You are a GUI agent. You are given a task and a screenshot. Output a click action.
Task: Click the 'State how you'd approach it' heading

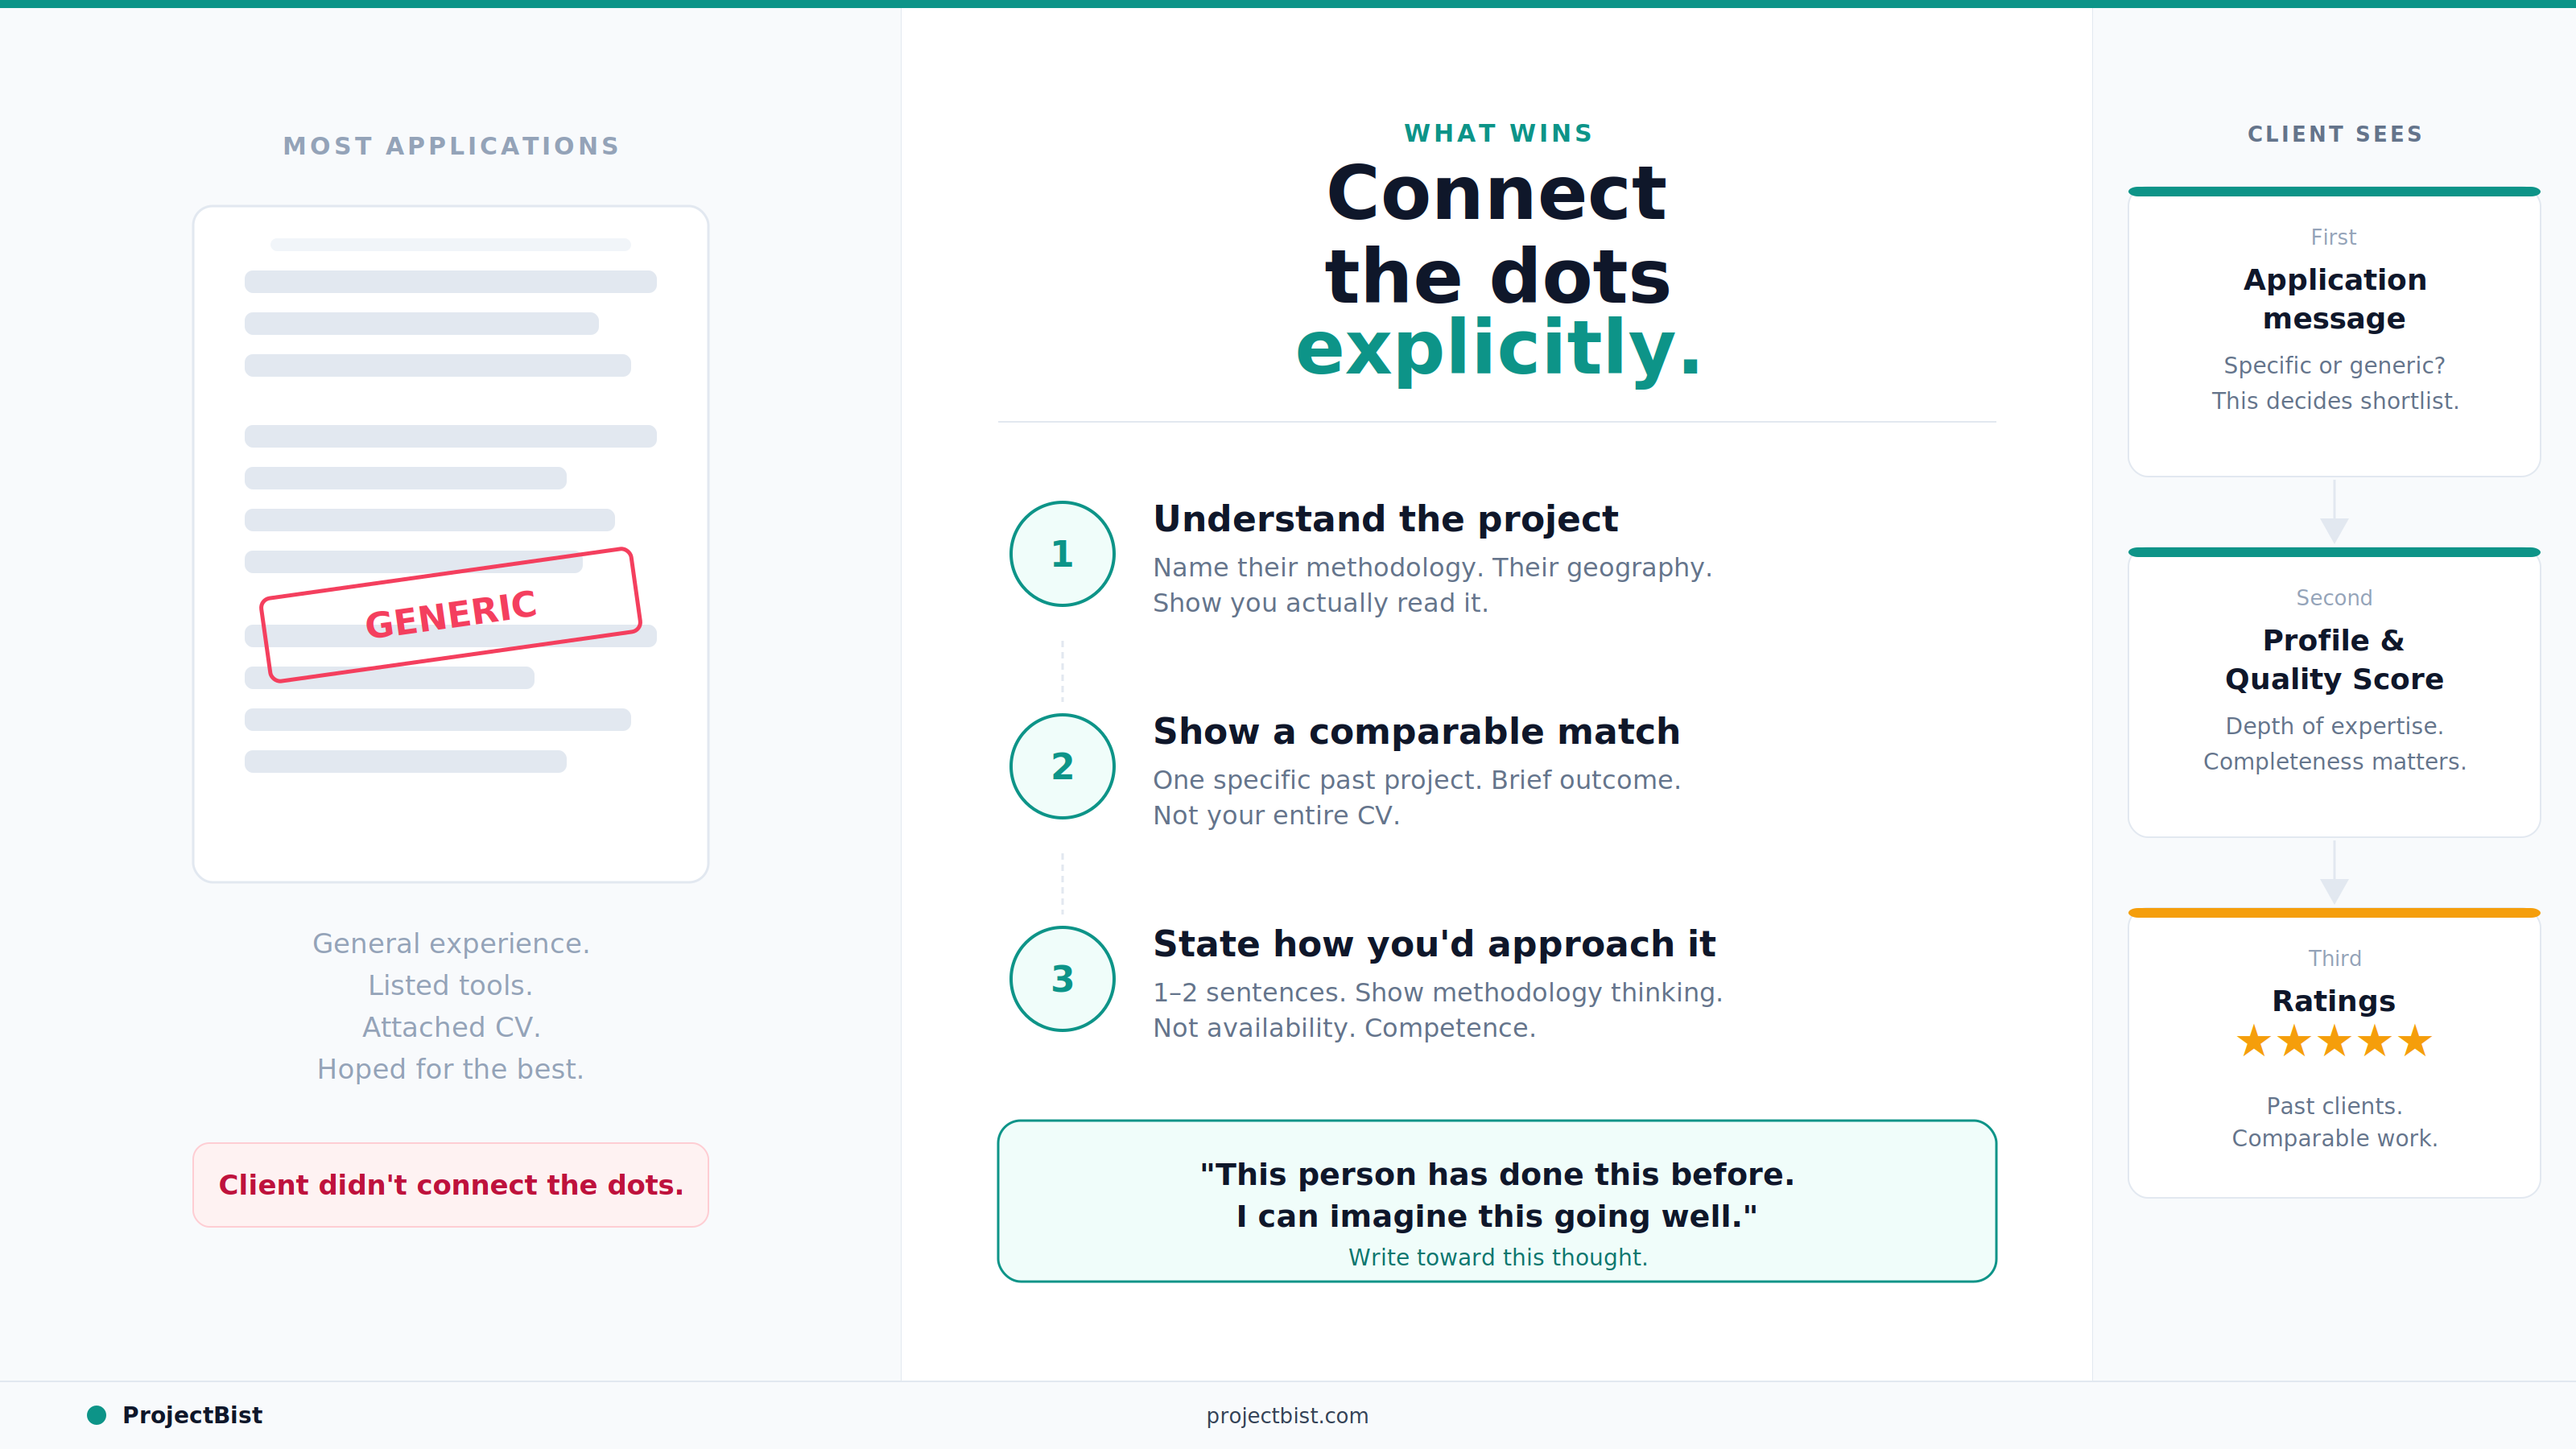click(1434, 944)
